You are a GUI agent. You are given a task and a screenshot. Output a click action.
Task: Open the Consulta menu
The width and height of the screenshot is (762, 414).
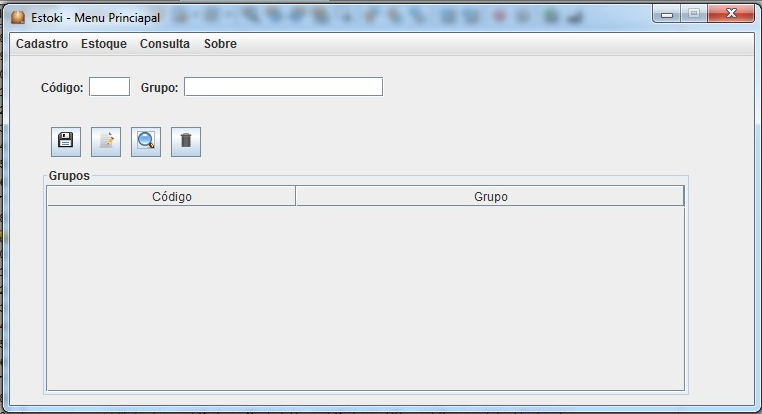tap(165, 44)
